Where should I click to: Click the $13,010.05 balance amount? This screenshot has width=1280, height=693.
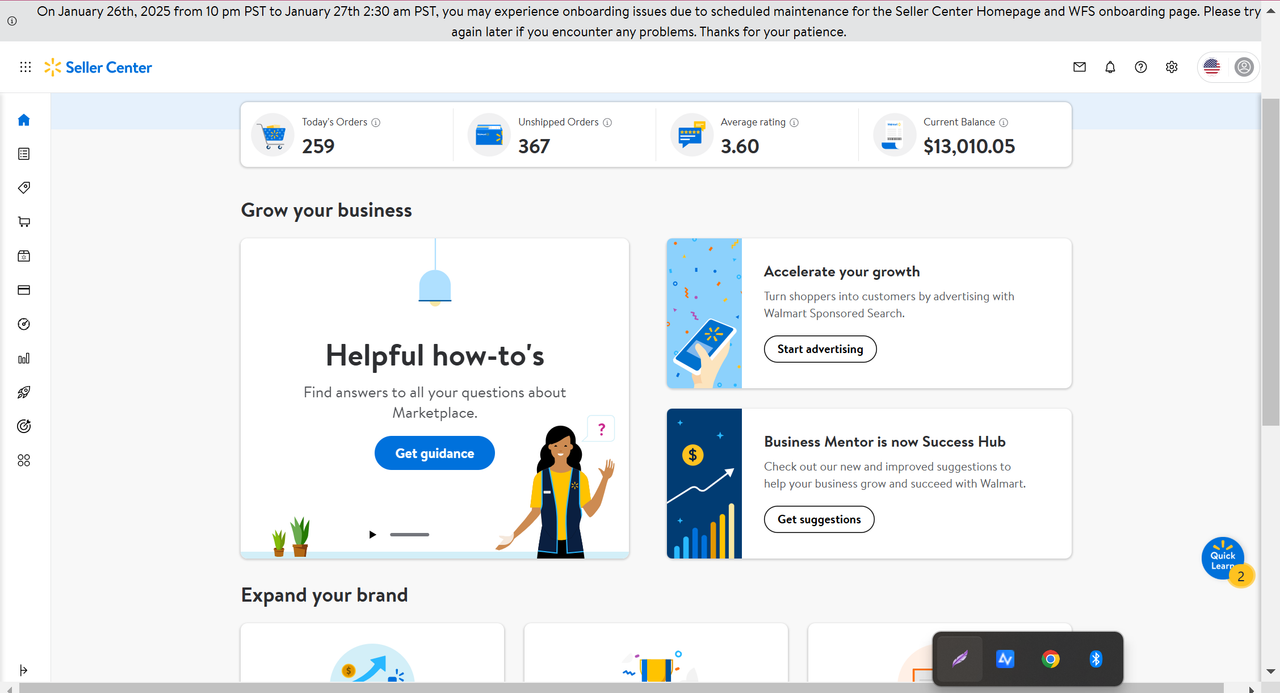tap(969, 146)
